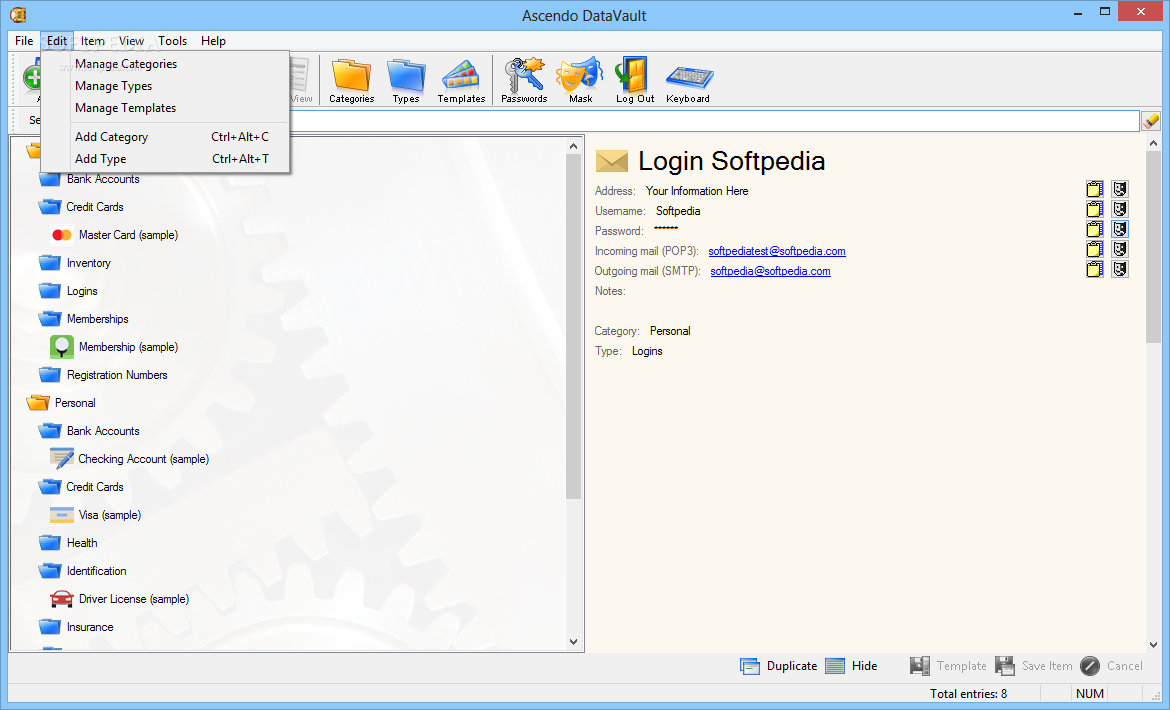The image size is (1170, 710).
Task: Select the Checking Account (sample) entry
Action: [130, 459]
